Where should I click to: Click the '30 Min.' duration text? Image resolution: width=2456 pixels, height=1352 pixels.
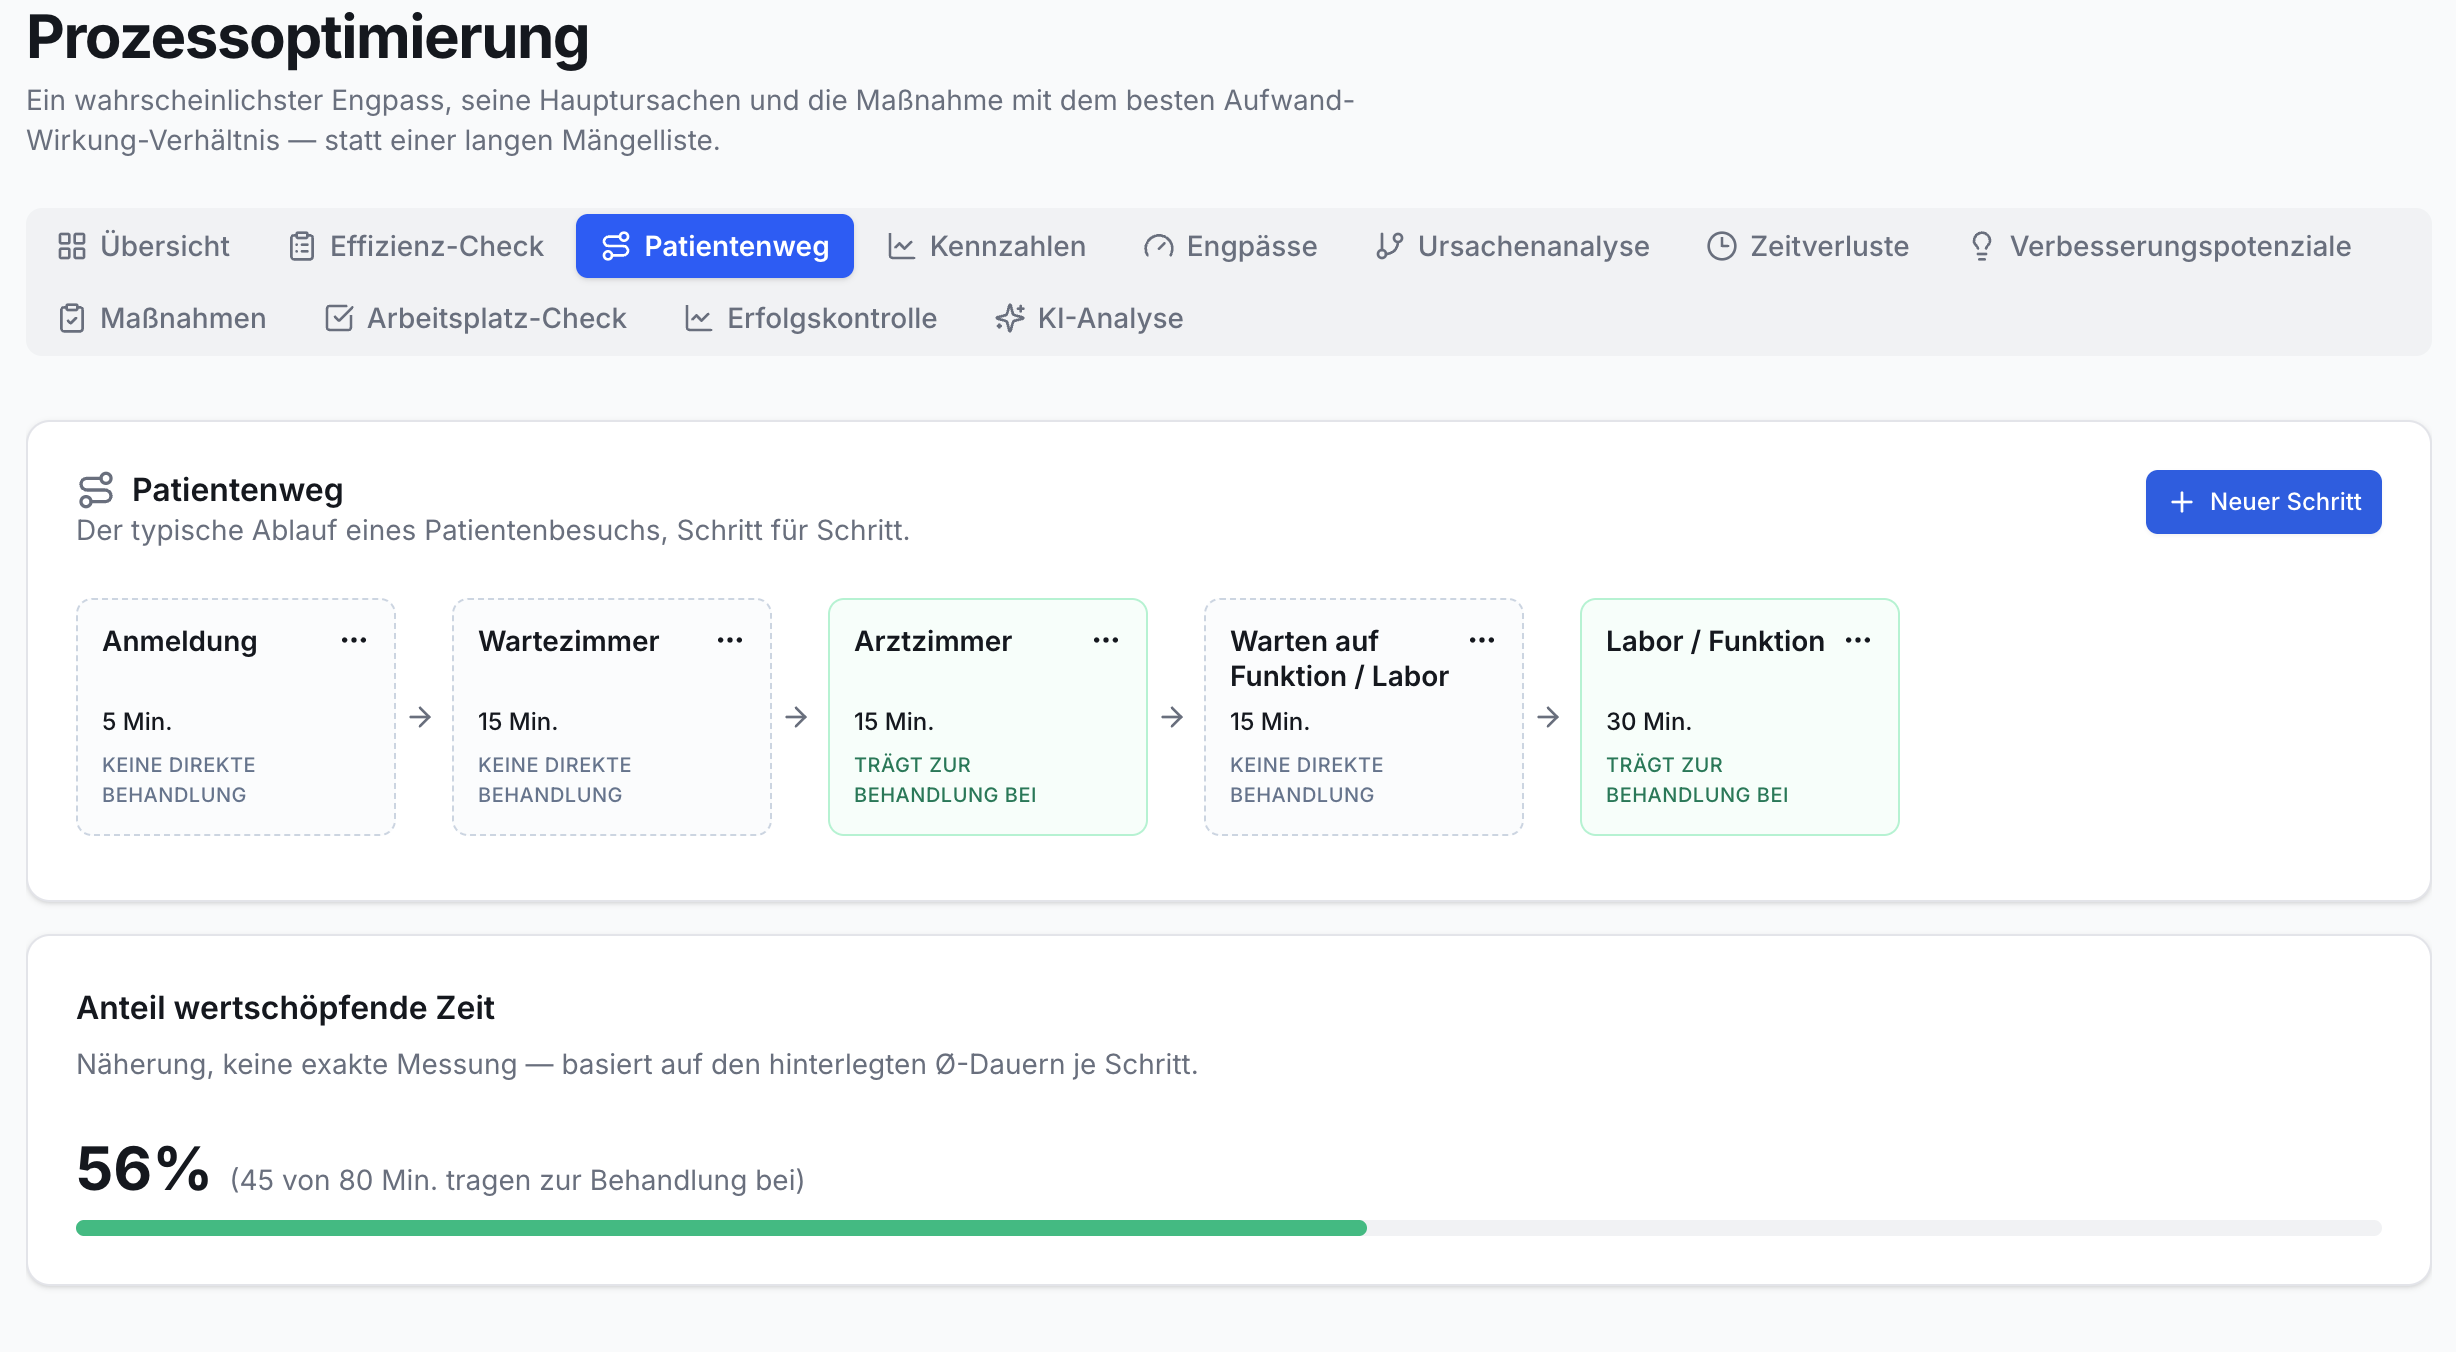click(1649, 722)
